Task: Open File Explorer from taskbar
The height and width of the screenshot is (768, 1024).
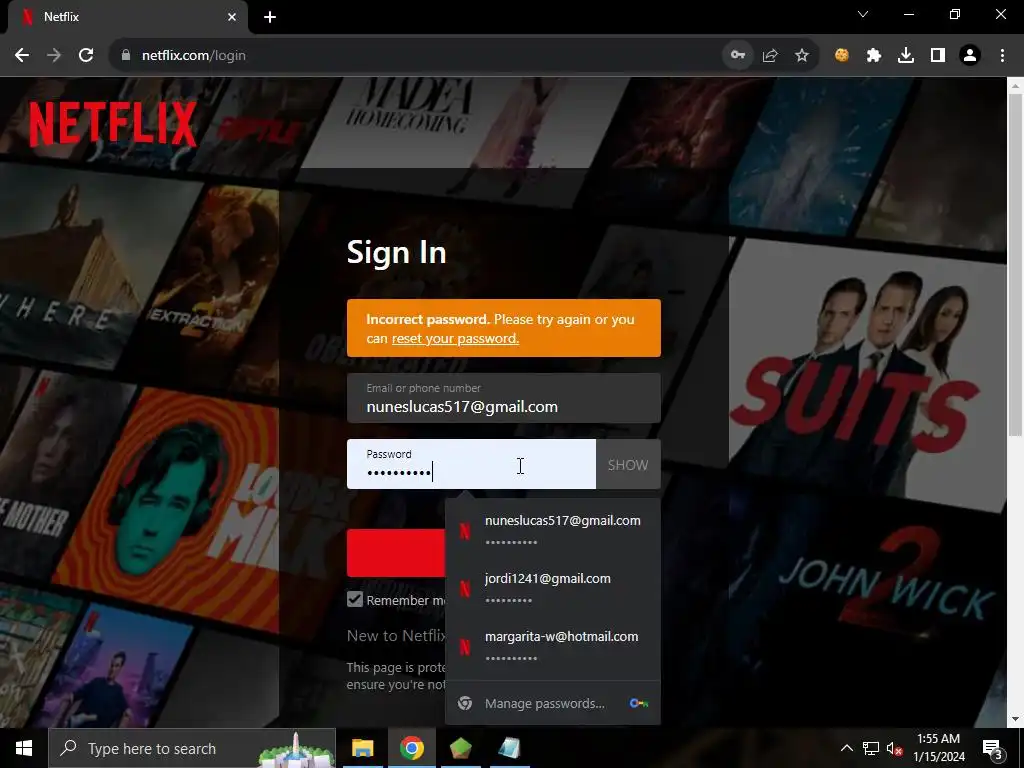Action: (x=362, y=748)
